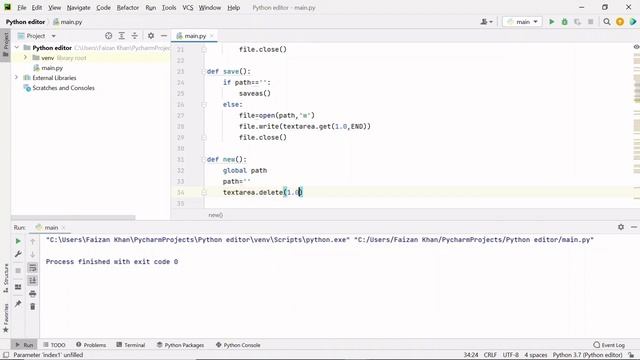This screenshot has height=360, width=640.
Task: Hide the Run tool window
Action: tap(634, 227)
